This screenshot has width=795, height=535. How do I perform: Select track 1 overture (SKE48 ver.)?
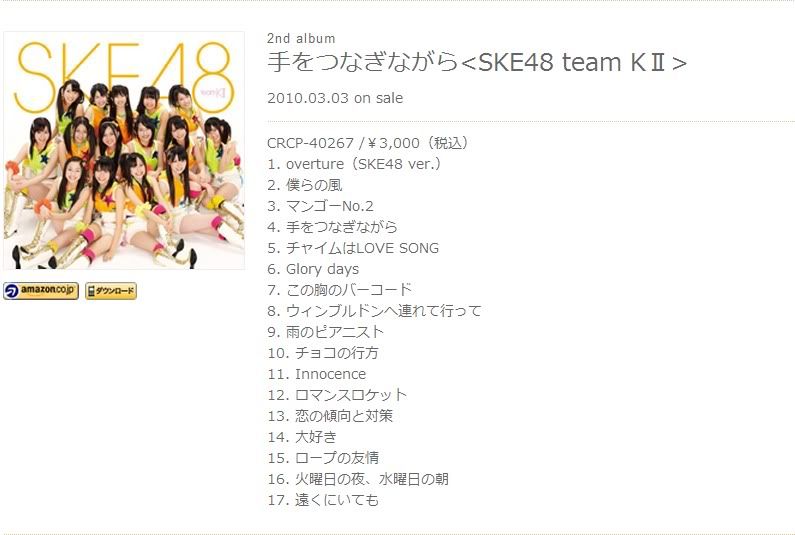point(354,164)
